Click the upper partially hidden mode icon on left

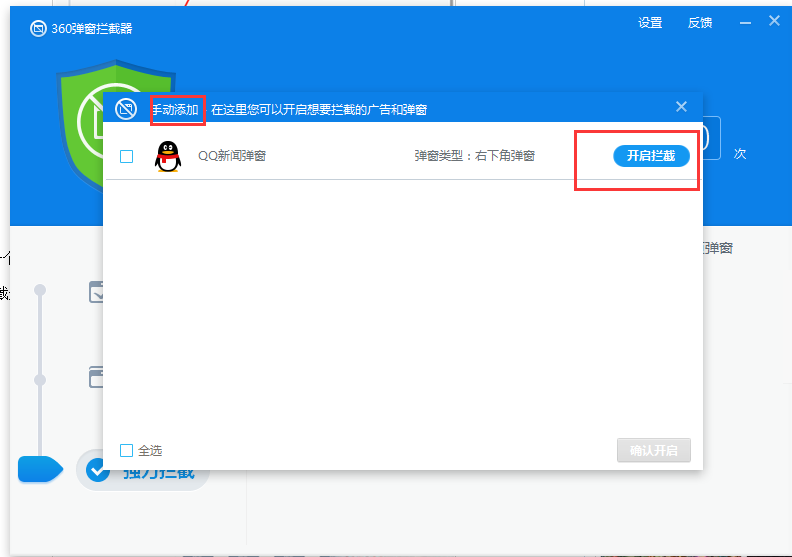click(x=96, y=292)
